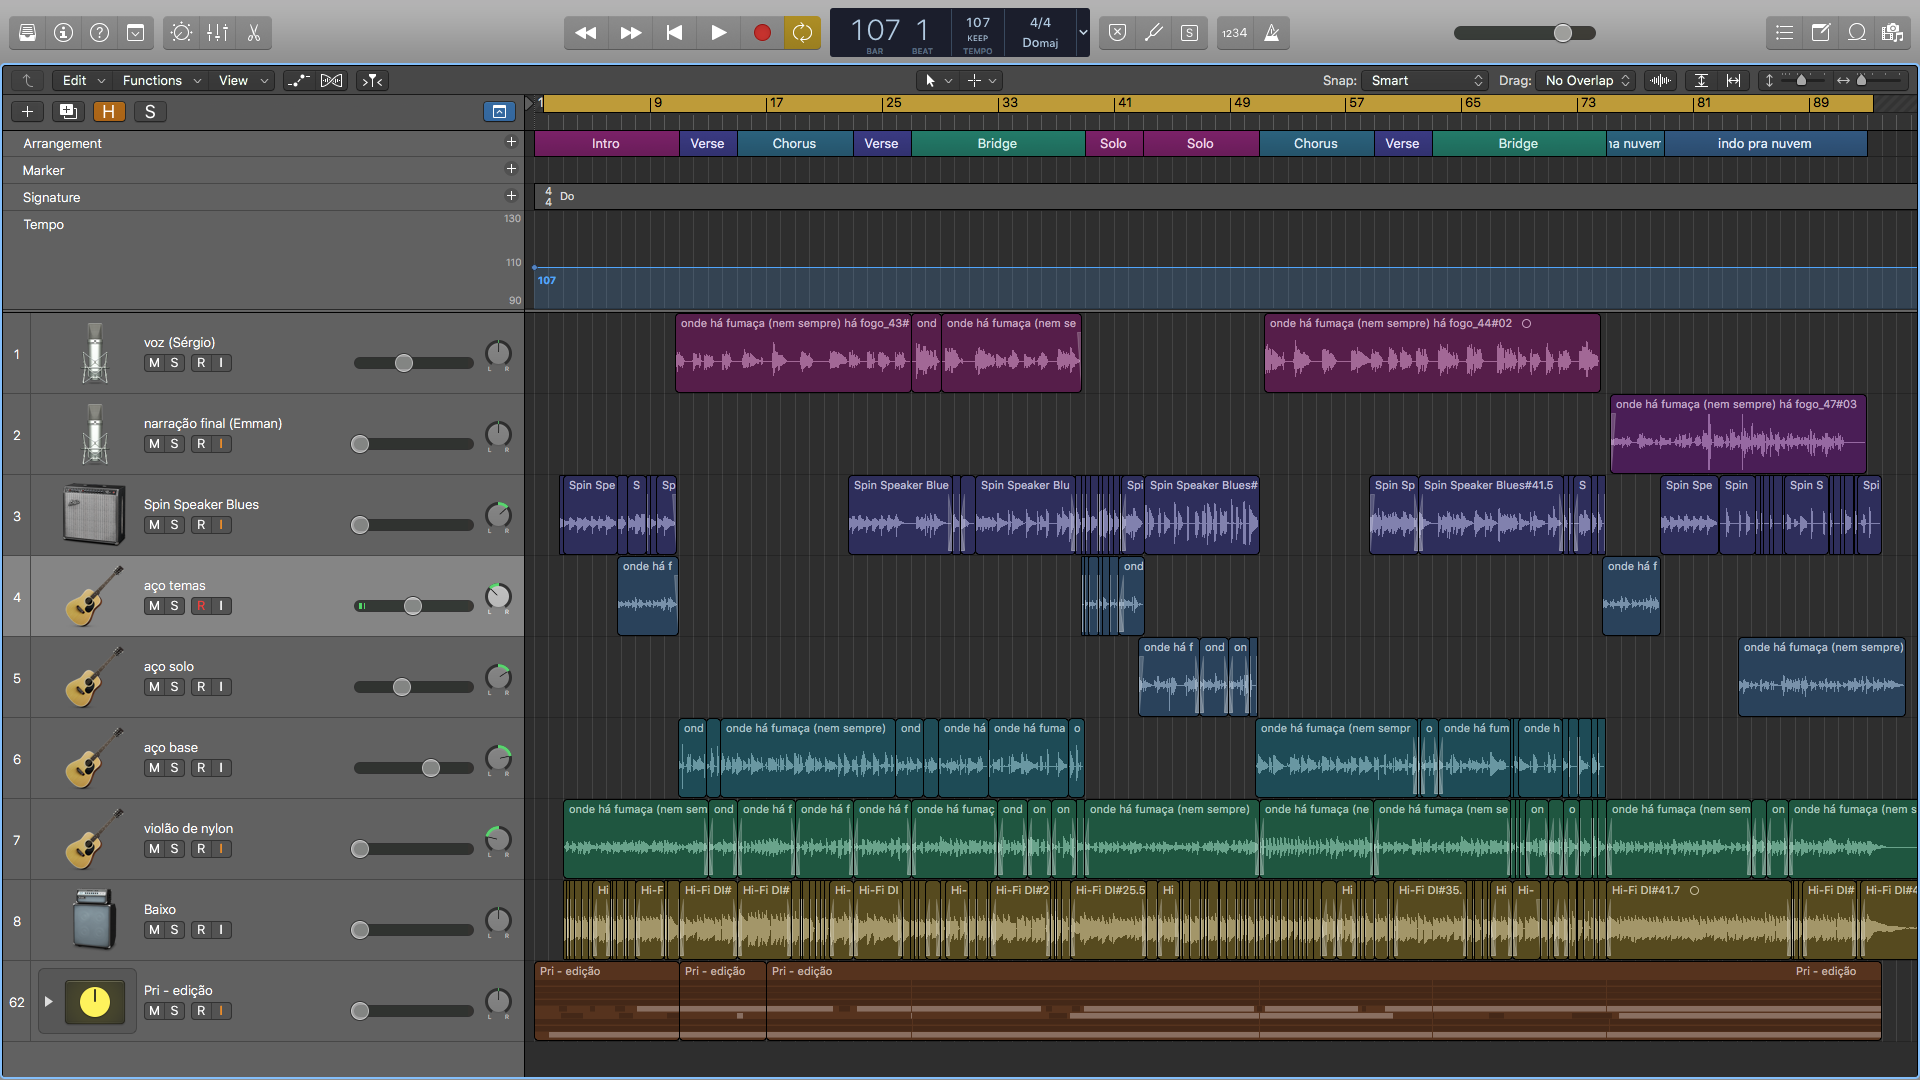Toggle Cycle mode in the transport bar
The width and height of the screenshot is (1920, 1080).
click(x=802, y=33)
